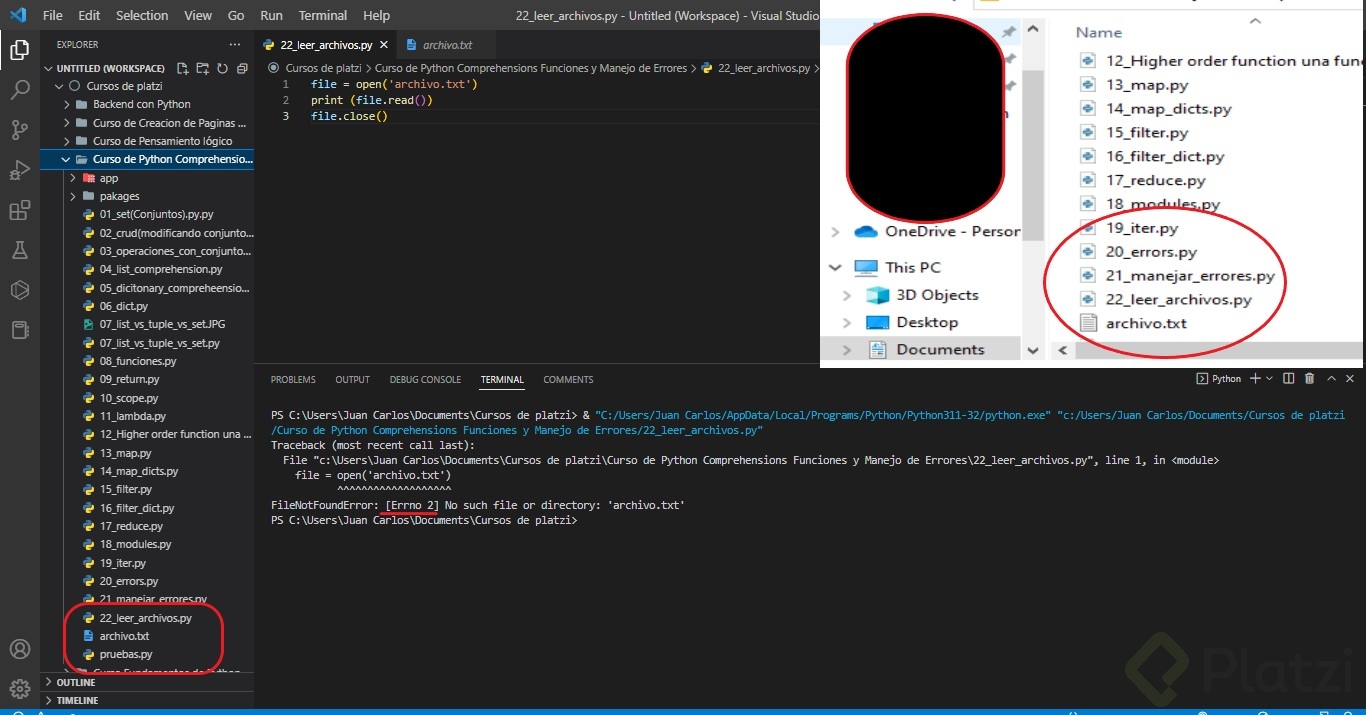Image resolution: width=1366 pixels, height=715 pixels.
Task: Create a new terminal with plus icon
Action: 1256,379
